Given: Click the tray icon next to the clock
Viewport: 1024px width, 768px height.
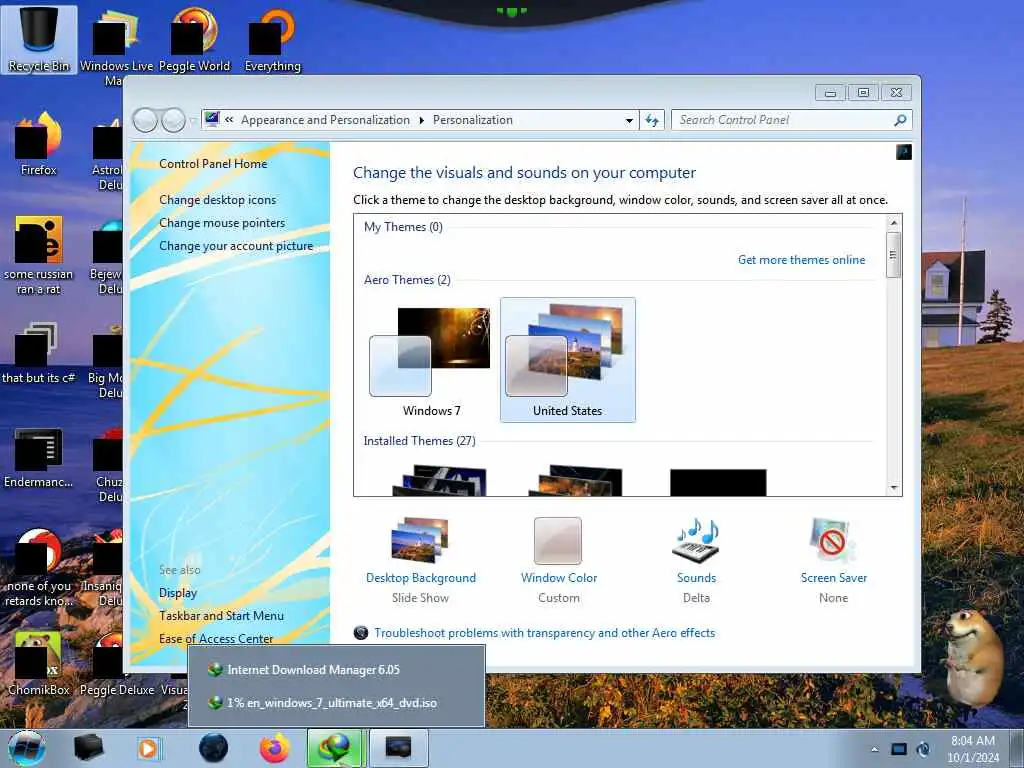Looking at the screenshot, I should [x=923, y=749].
